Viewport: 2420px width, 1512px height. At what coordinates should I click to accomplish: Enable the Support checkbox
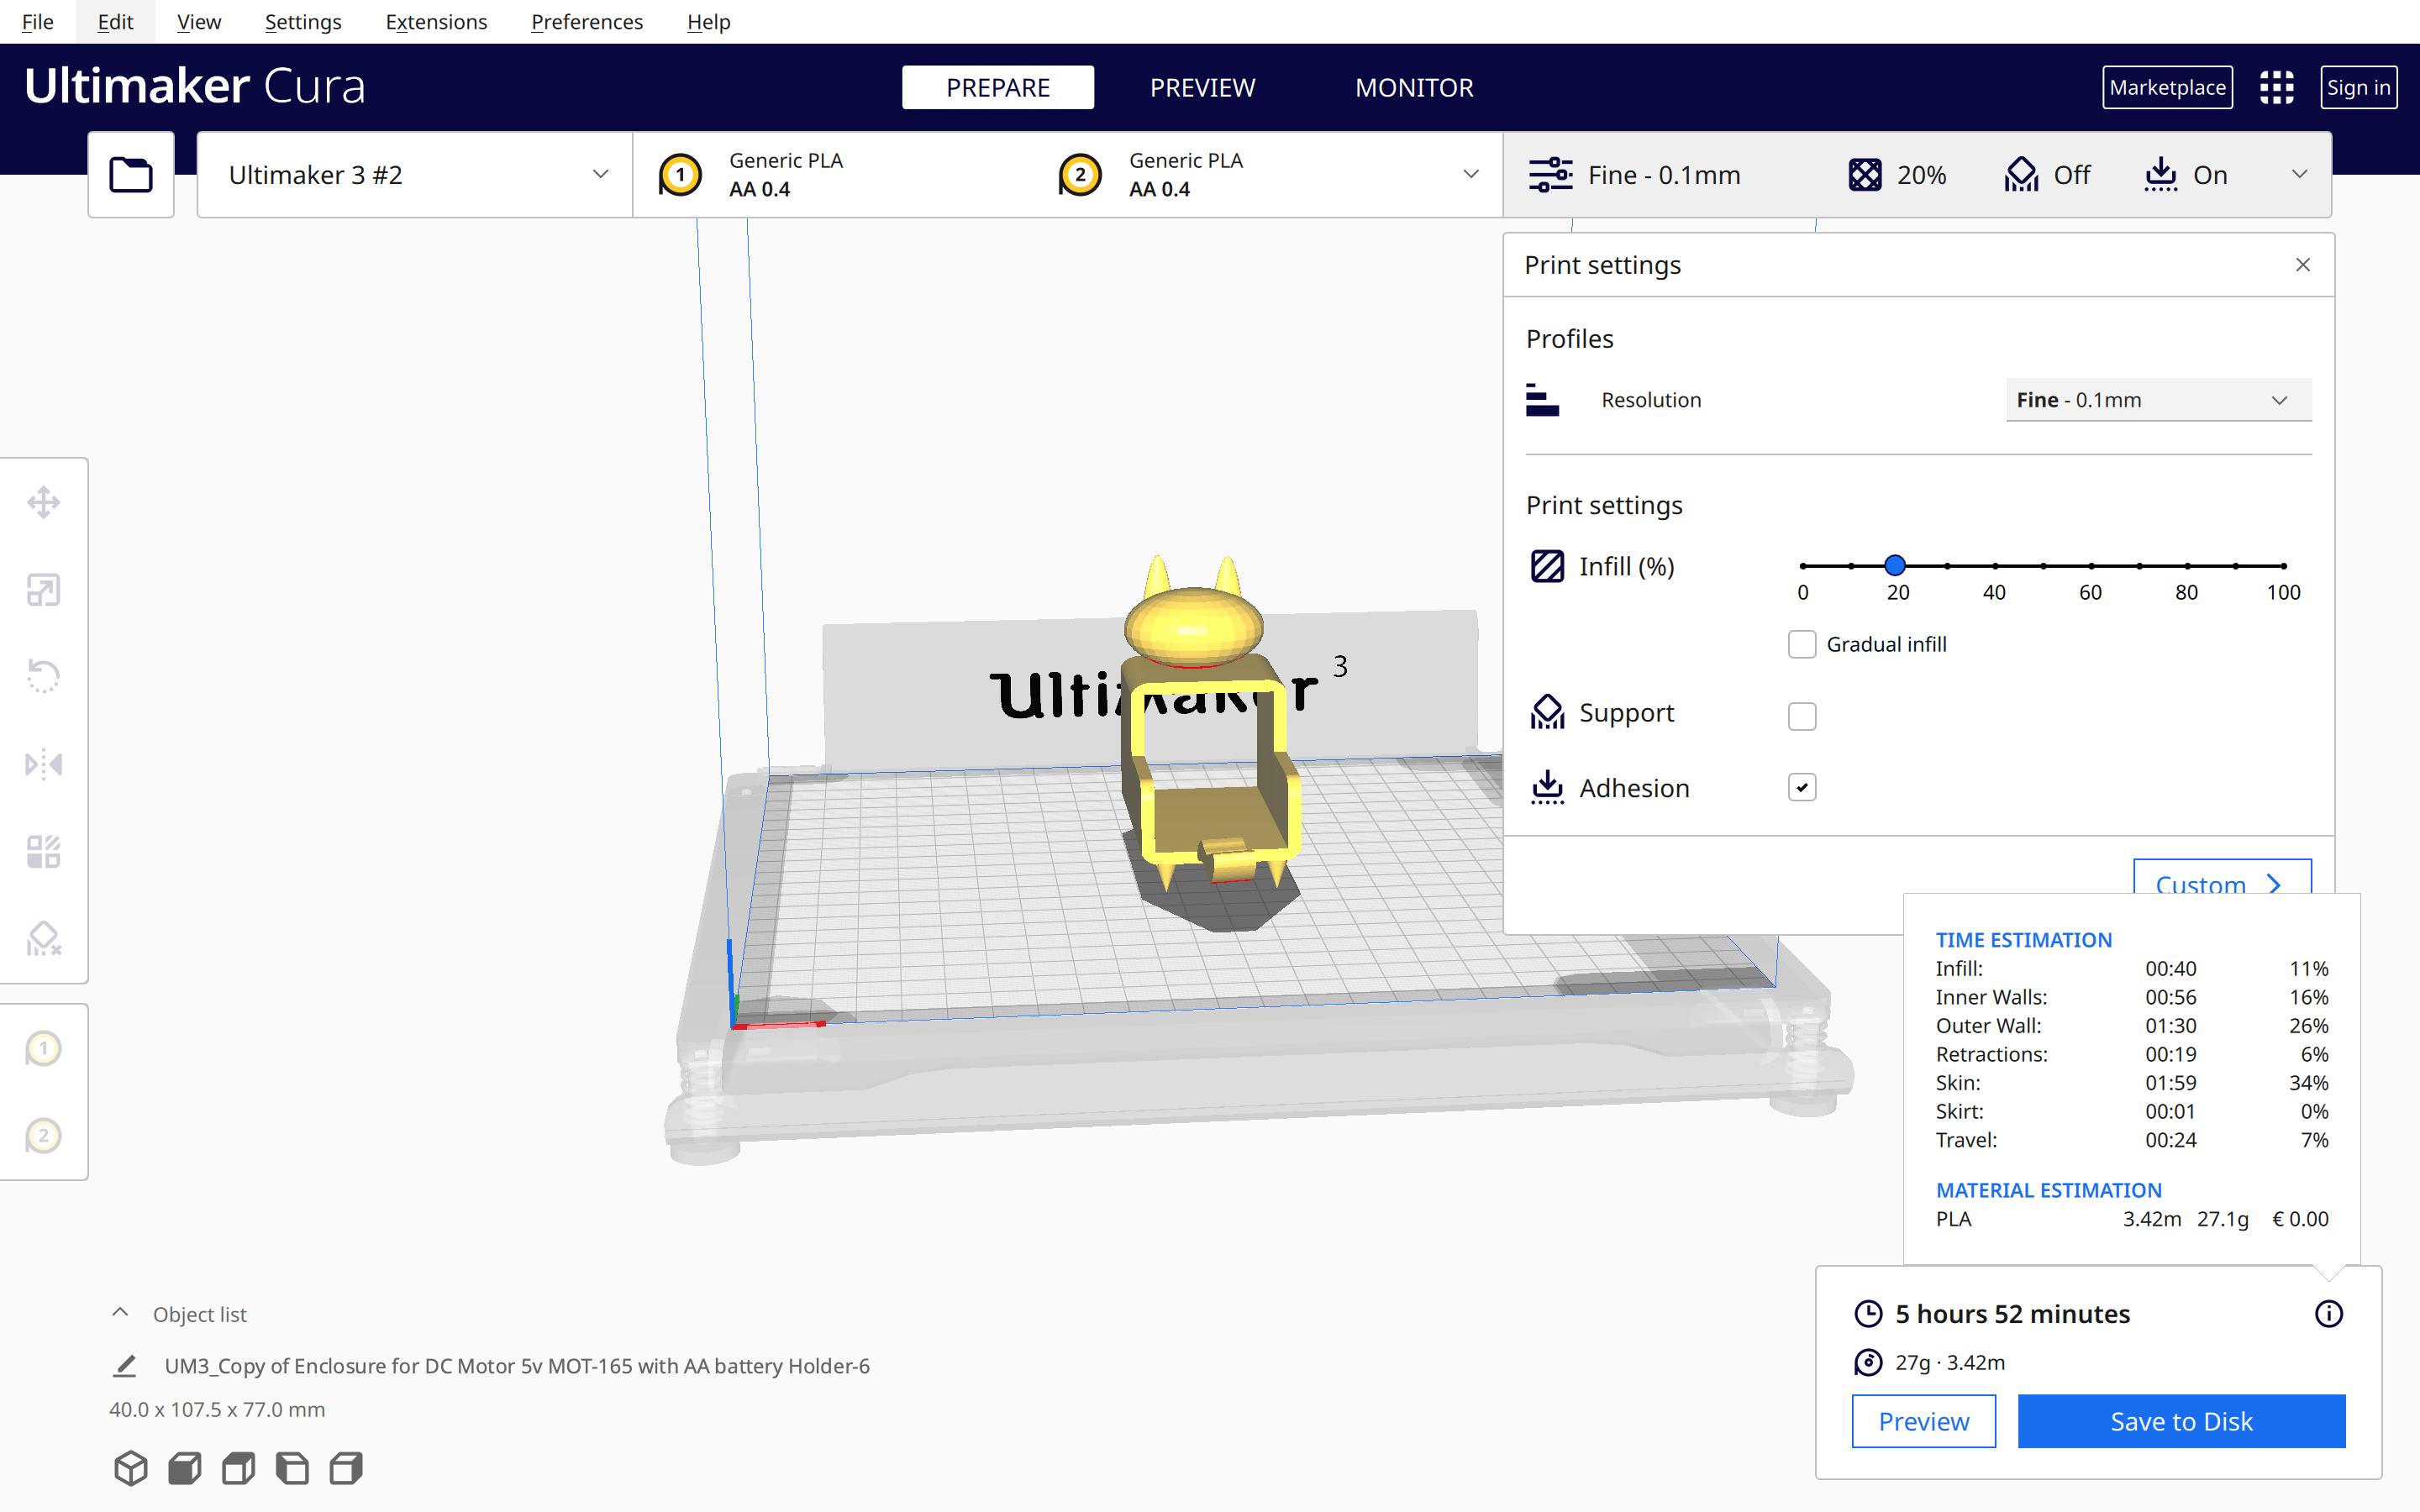tap(1802, 716)
